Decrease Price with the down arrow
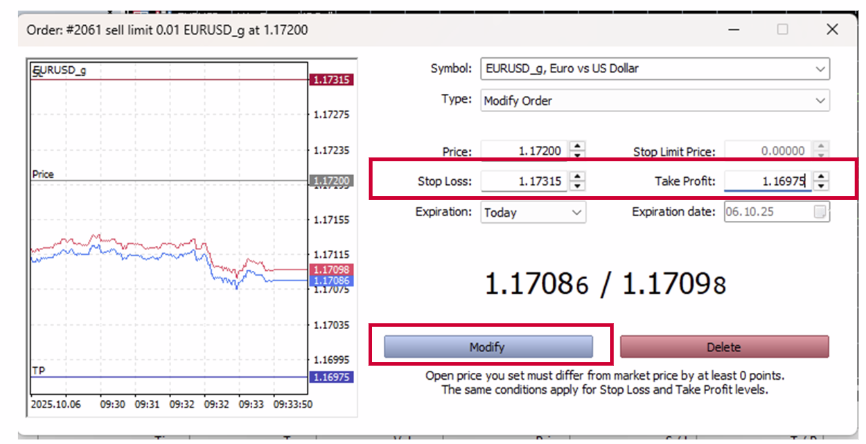The height and width of the screenshot is (444, 866). (x=577, y=155)
